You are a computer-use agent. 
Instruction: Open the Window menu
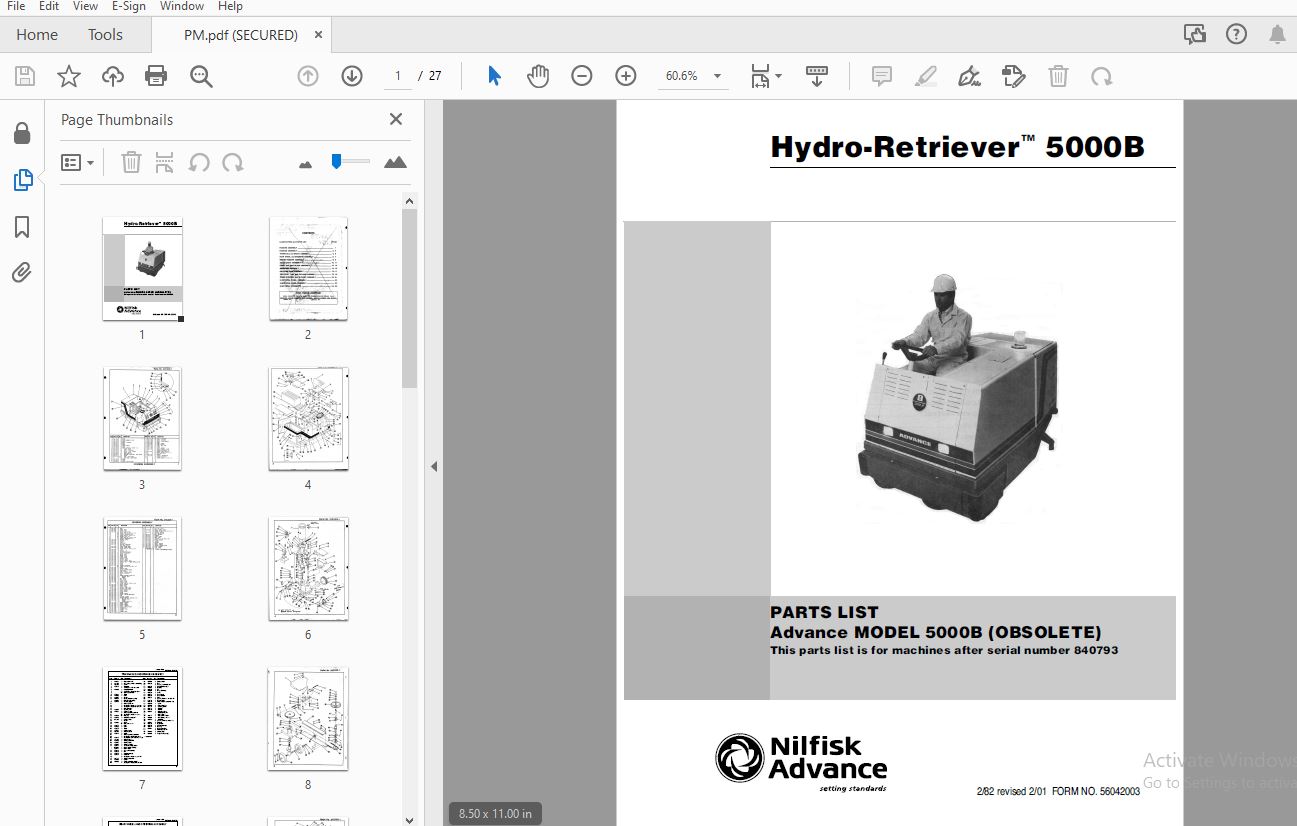(x=182, y=6)
